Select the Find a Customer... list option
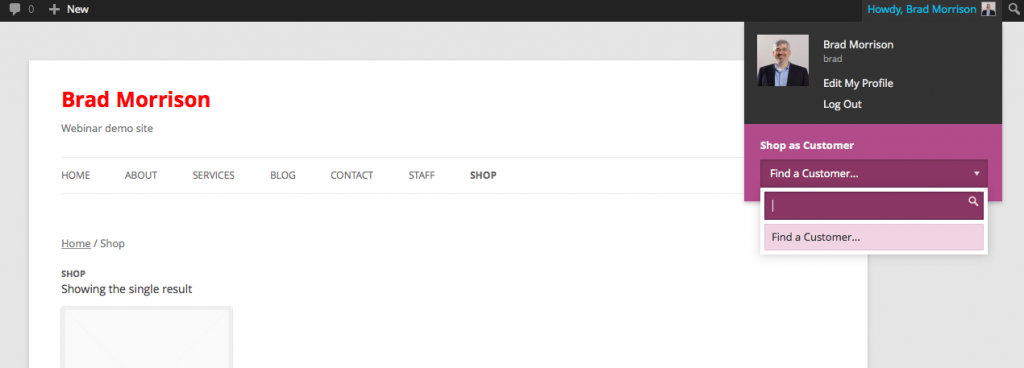The width and height of the screenshot is (1024, 368). click(874, 238)
